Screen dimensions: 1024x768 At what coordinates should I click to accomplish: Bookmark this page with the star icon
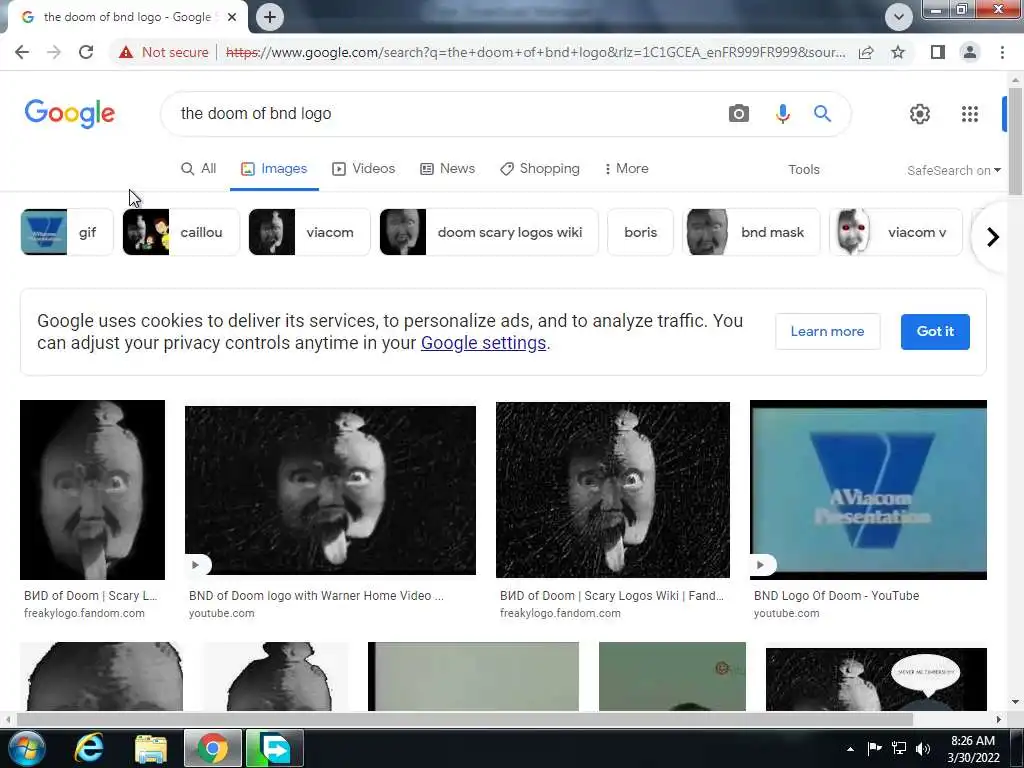point(898,52)
